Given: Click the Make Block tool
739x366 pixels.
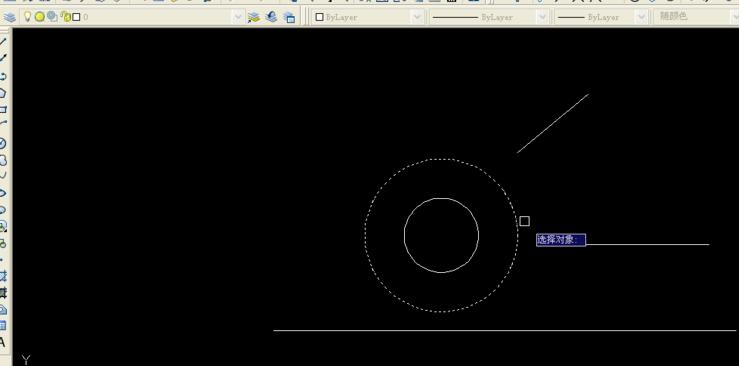Looking at the screenshot, I should 3,244.
